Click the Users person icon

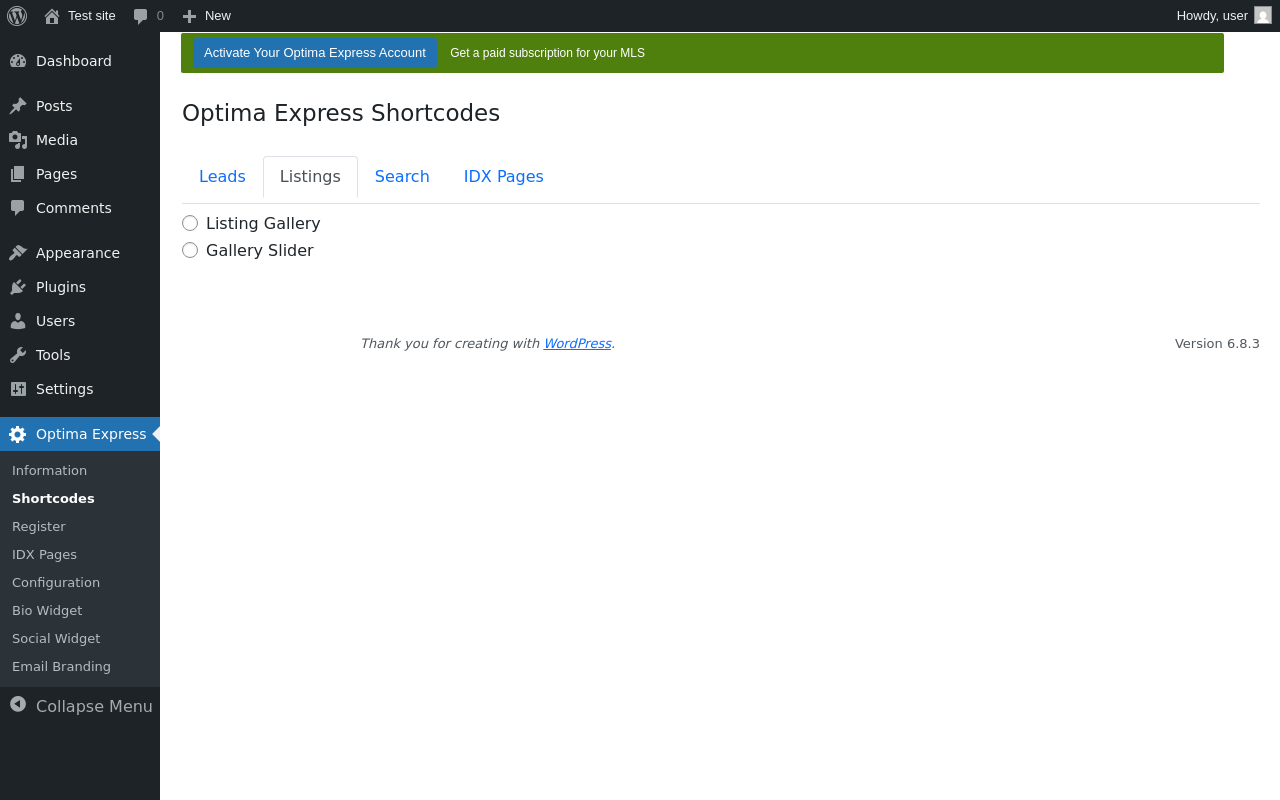pos(18,321)
